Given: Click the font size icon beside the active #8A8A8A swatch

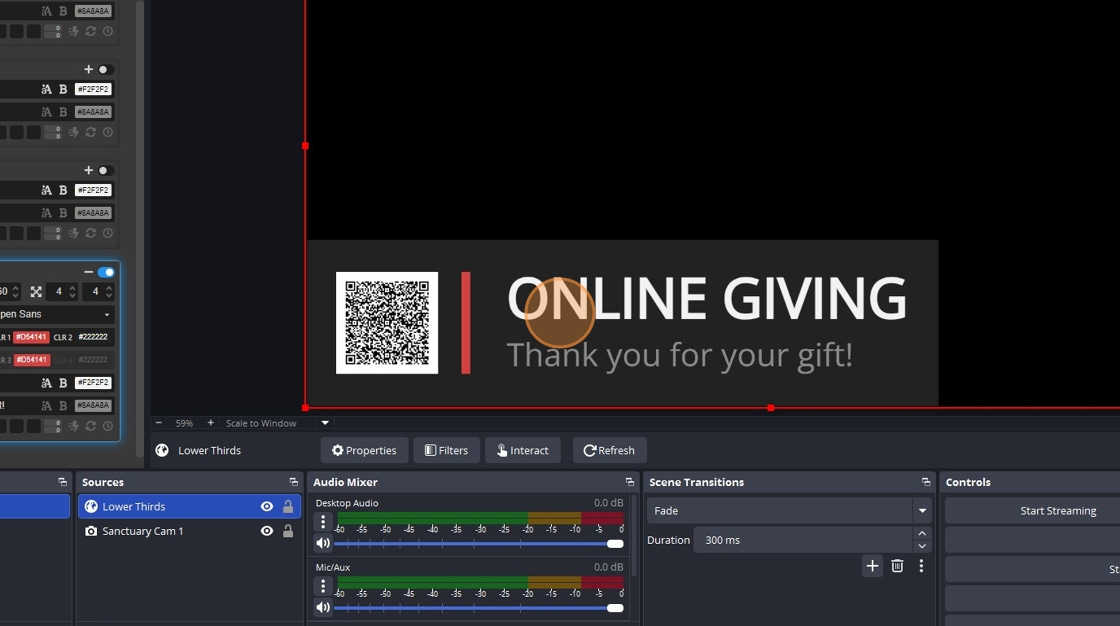Looking at the screenshot, I should (46, 406).
